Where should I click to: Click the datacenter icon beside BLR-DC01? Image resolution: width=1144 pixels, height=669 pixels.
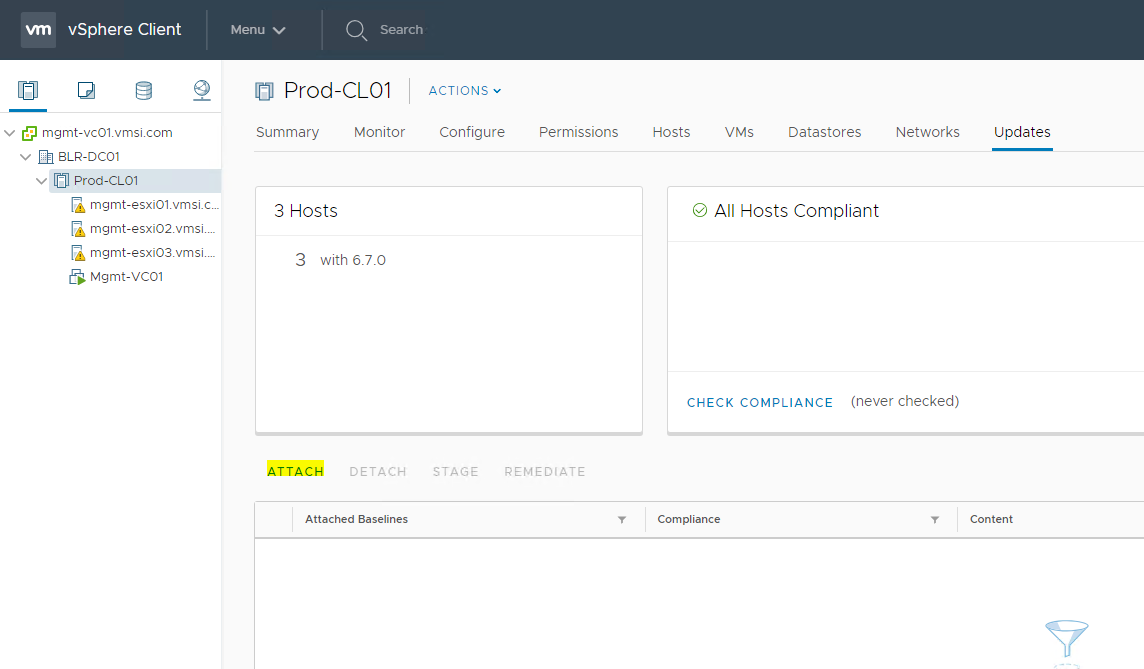(x=46, y=157)
